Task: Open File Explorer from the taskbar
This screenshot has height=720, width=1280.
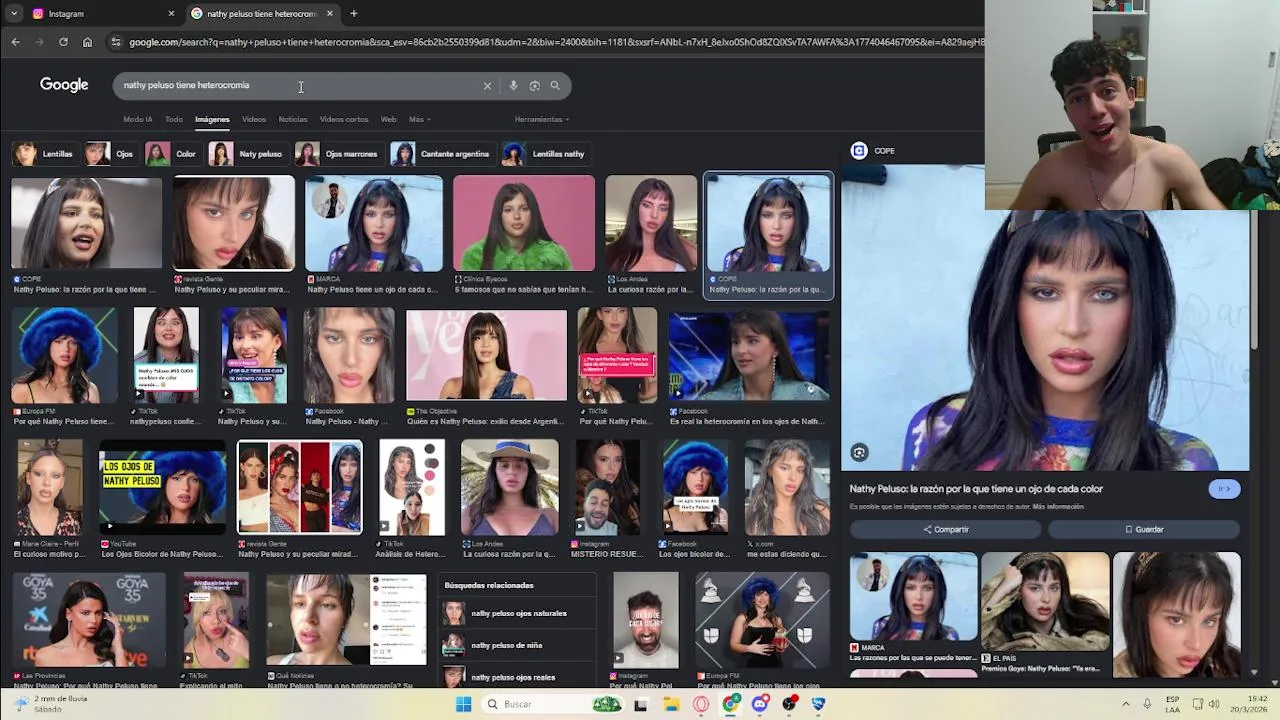Action: coord(671,704)
